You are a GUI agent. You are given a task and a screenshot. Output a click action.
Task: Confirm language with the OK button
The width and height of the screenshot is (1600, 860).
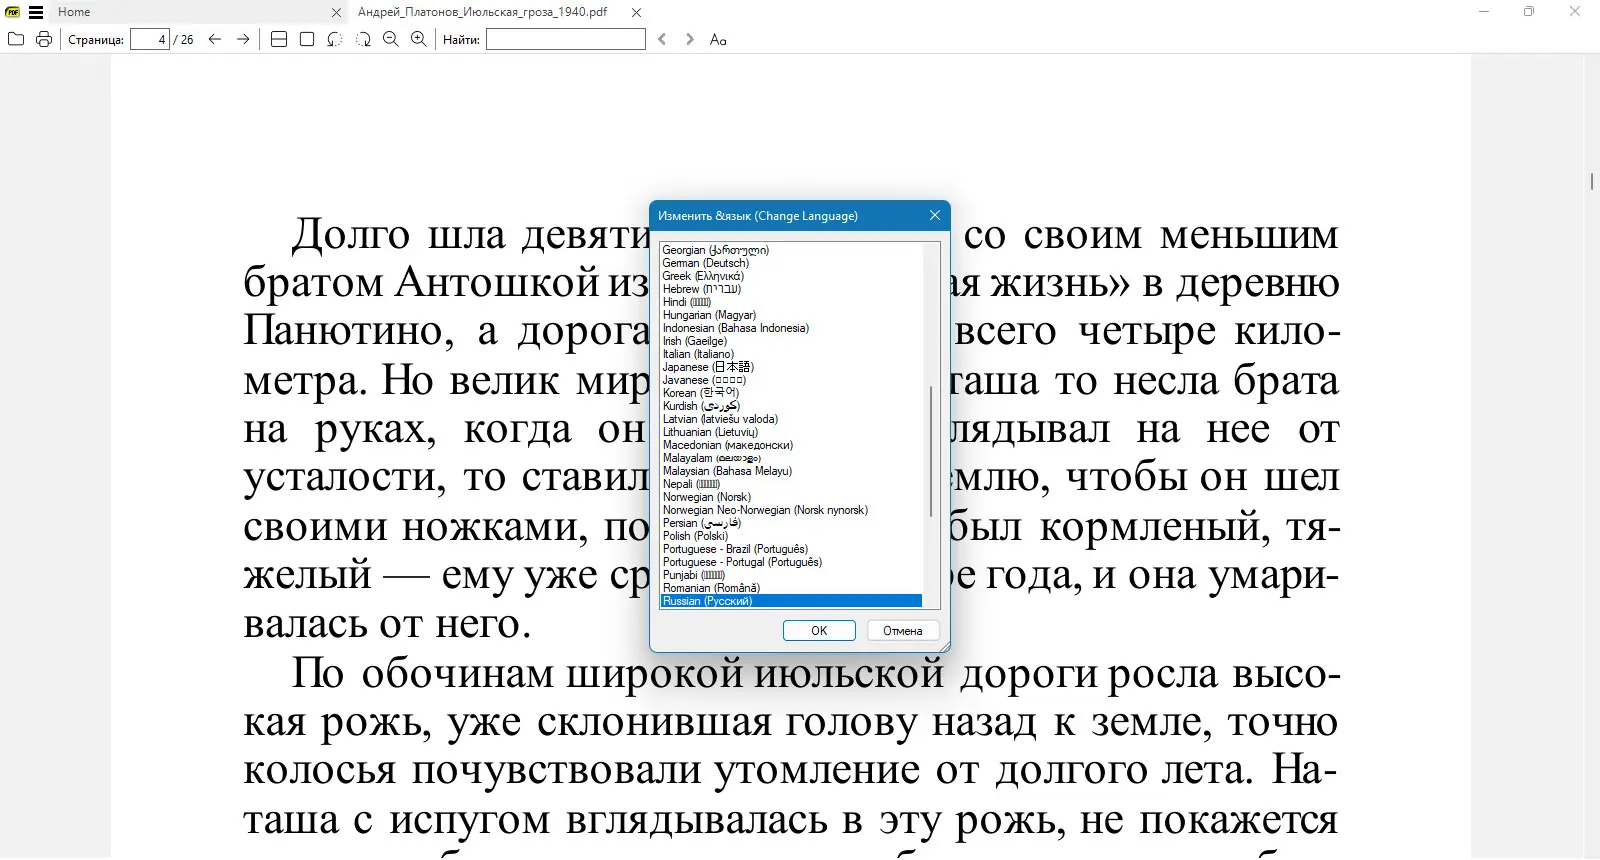[x=819, y=631]
